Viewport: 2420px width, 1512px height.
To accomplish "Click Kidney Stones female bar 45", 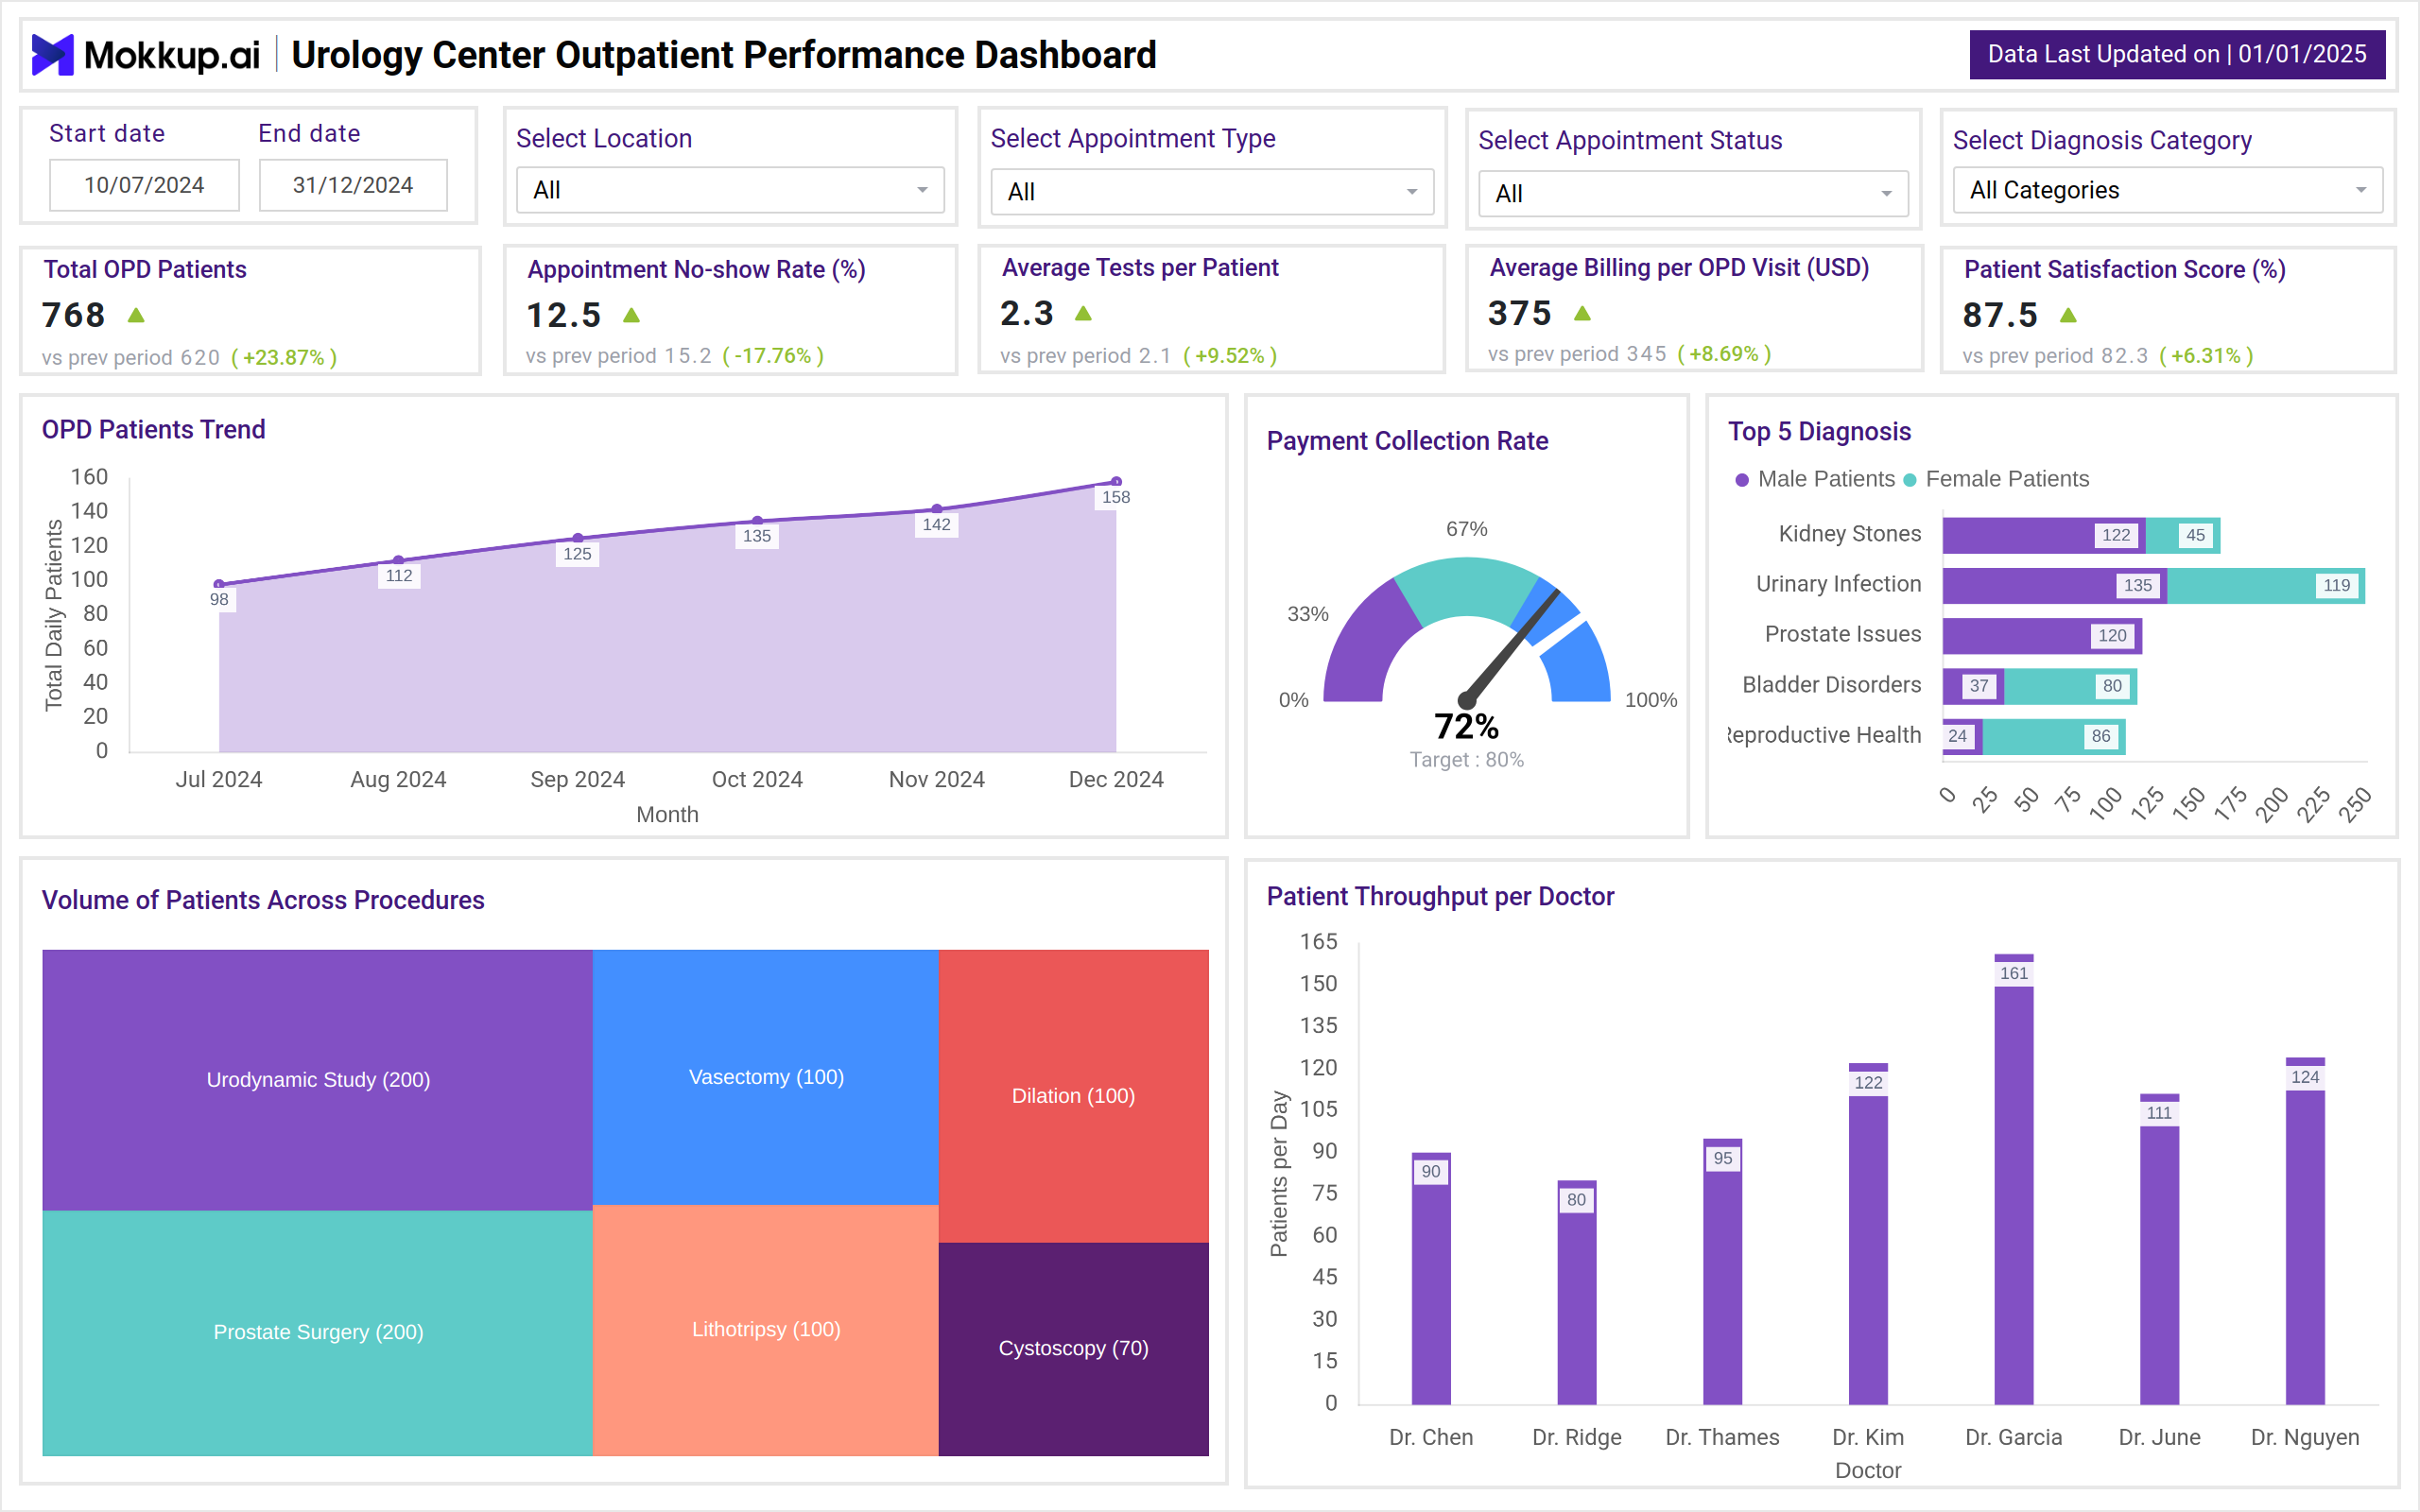I will click(2183, 535).
